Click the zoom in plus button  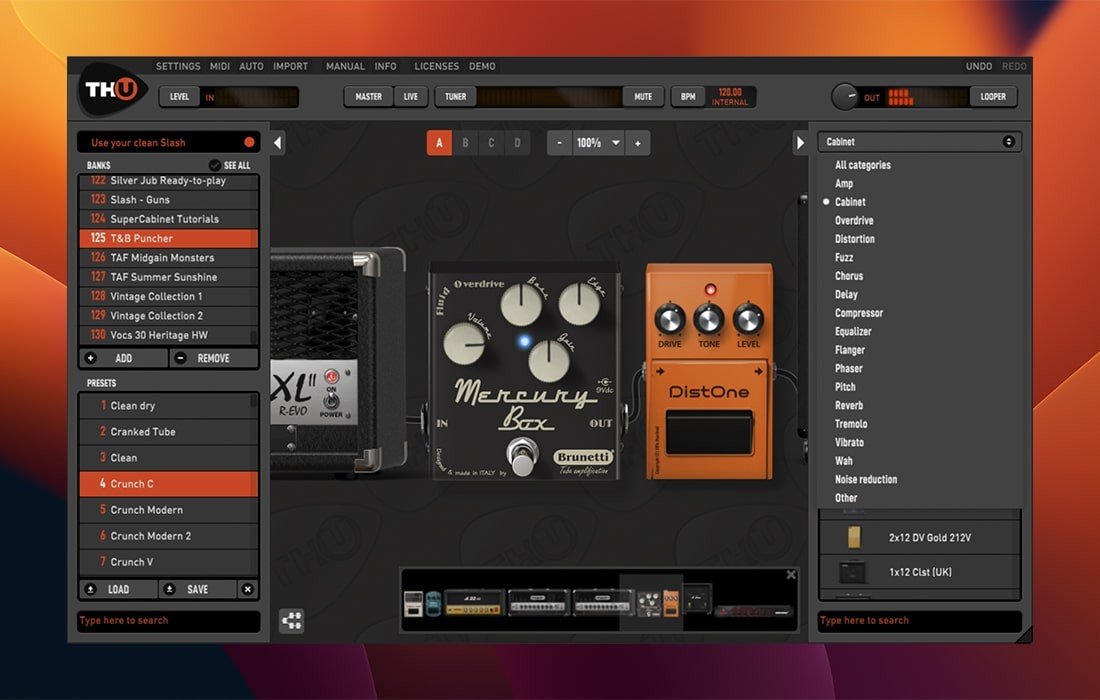pos(637,143)
